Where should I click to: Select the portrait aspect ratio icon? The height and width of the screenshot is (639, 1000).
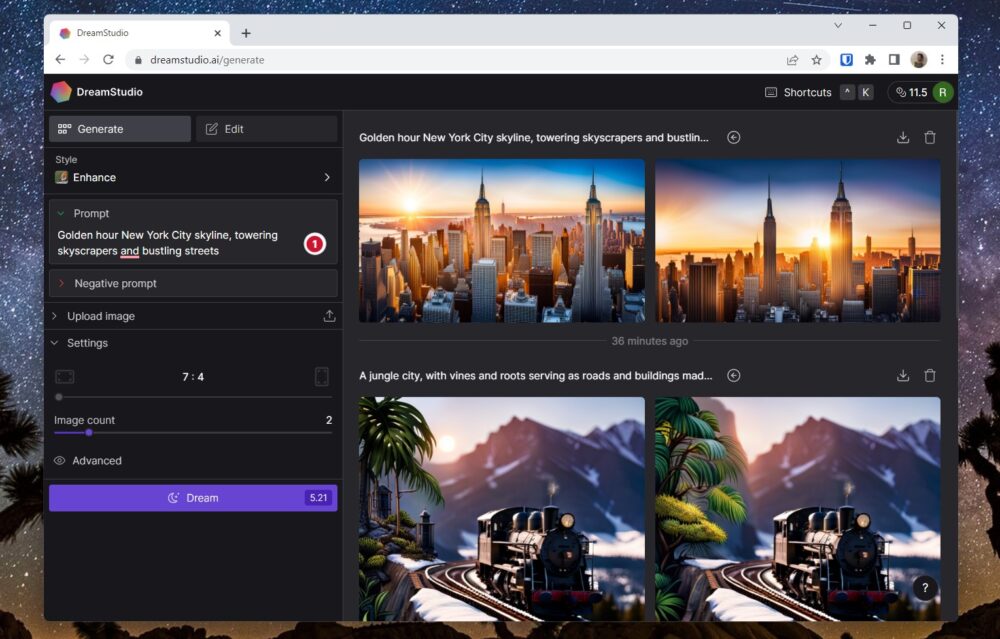click(x=321, y=377)
